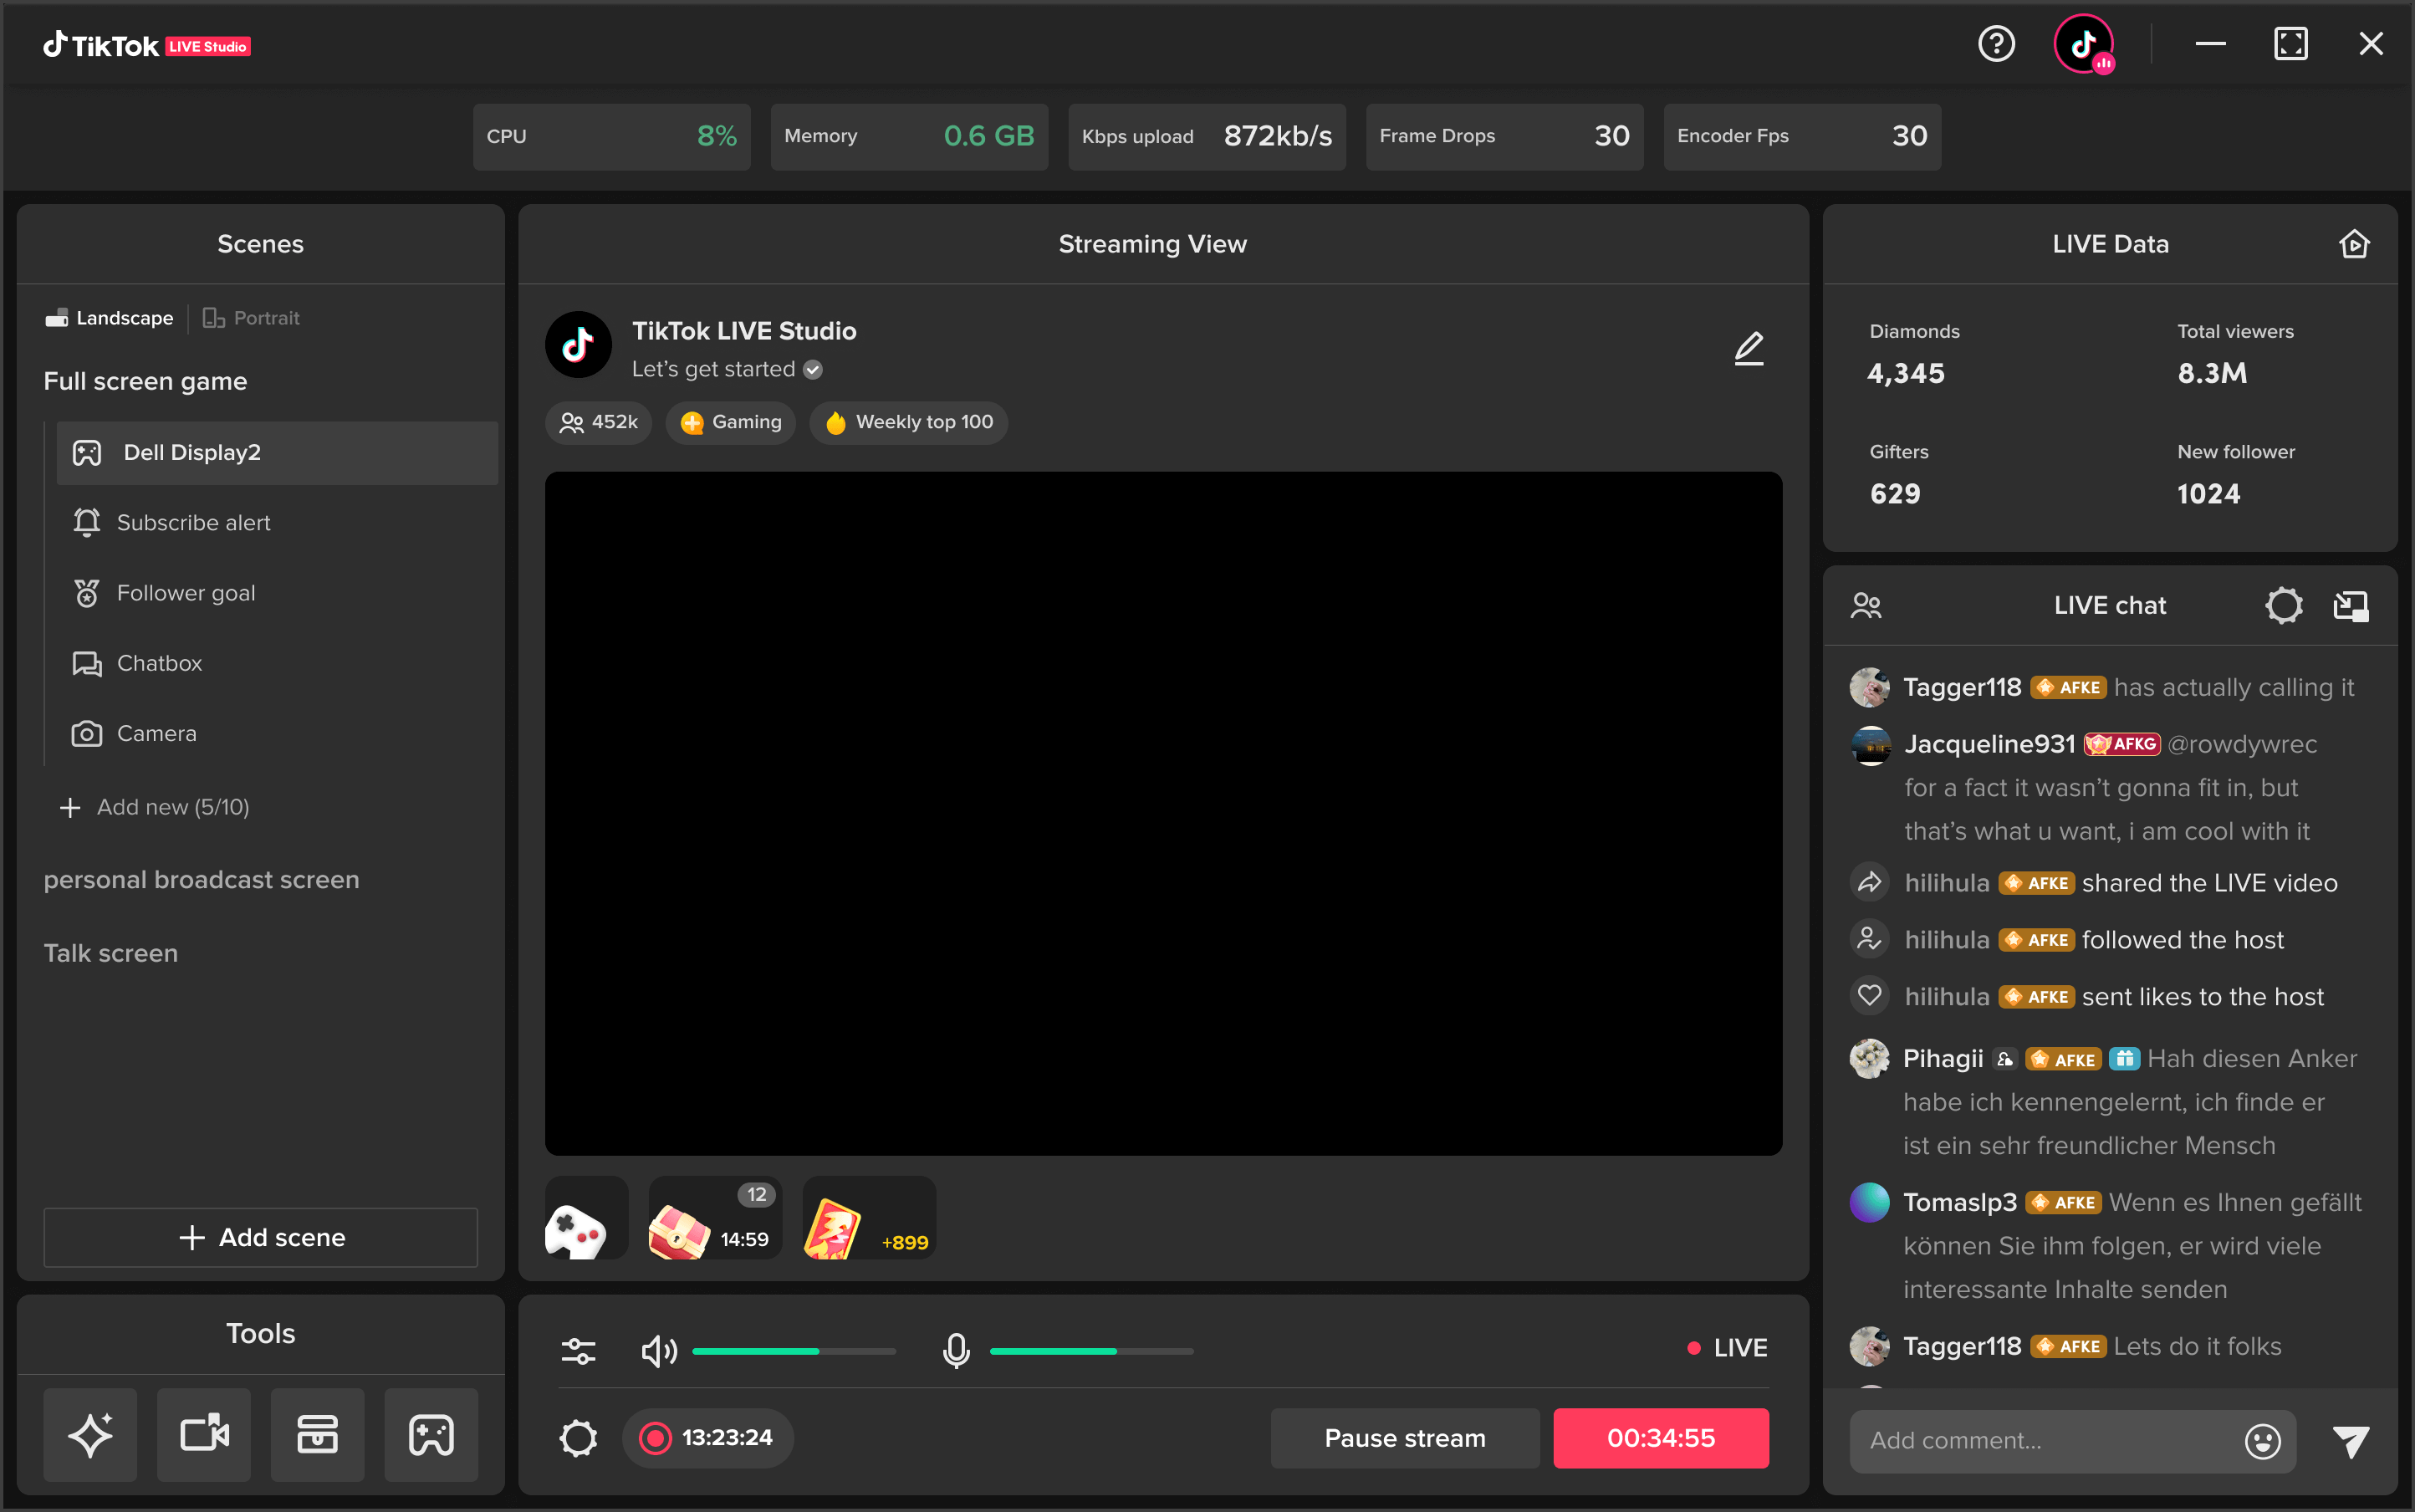Open the Chatbox scene element
2415x1512 pixels.
[158, 664]
